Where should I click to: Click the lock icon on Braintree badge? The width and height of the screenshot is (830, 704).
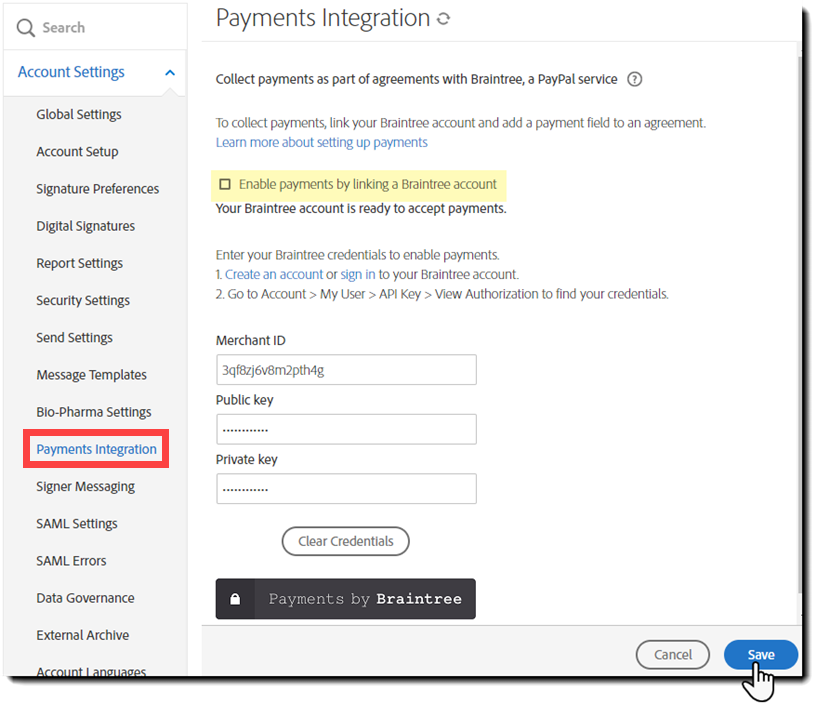[235, 599]
